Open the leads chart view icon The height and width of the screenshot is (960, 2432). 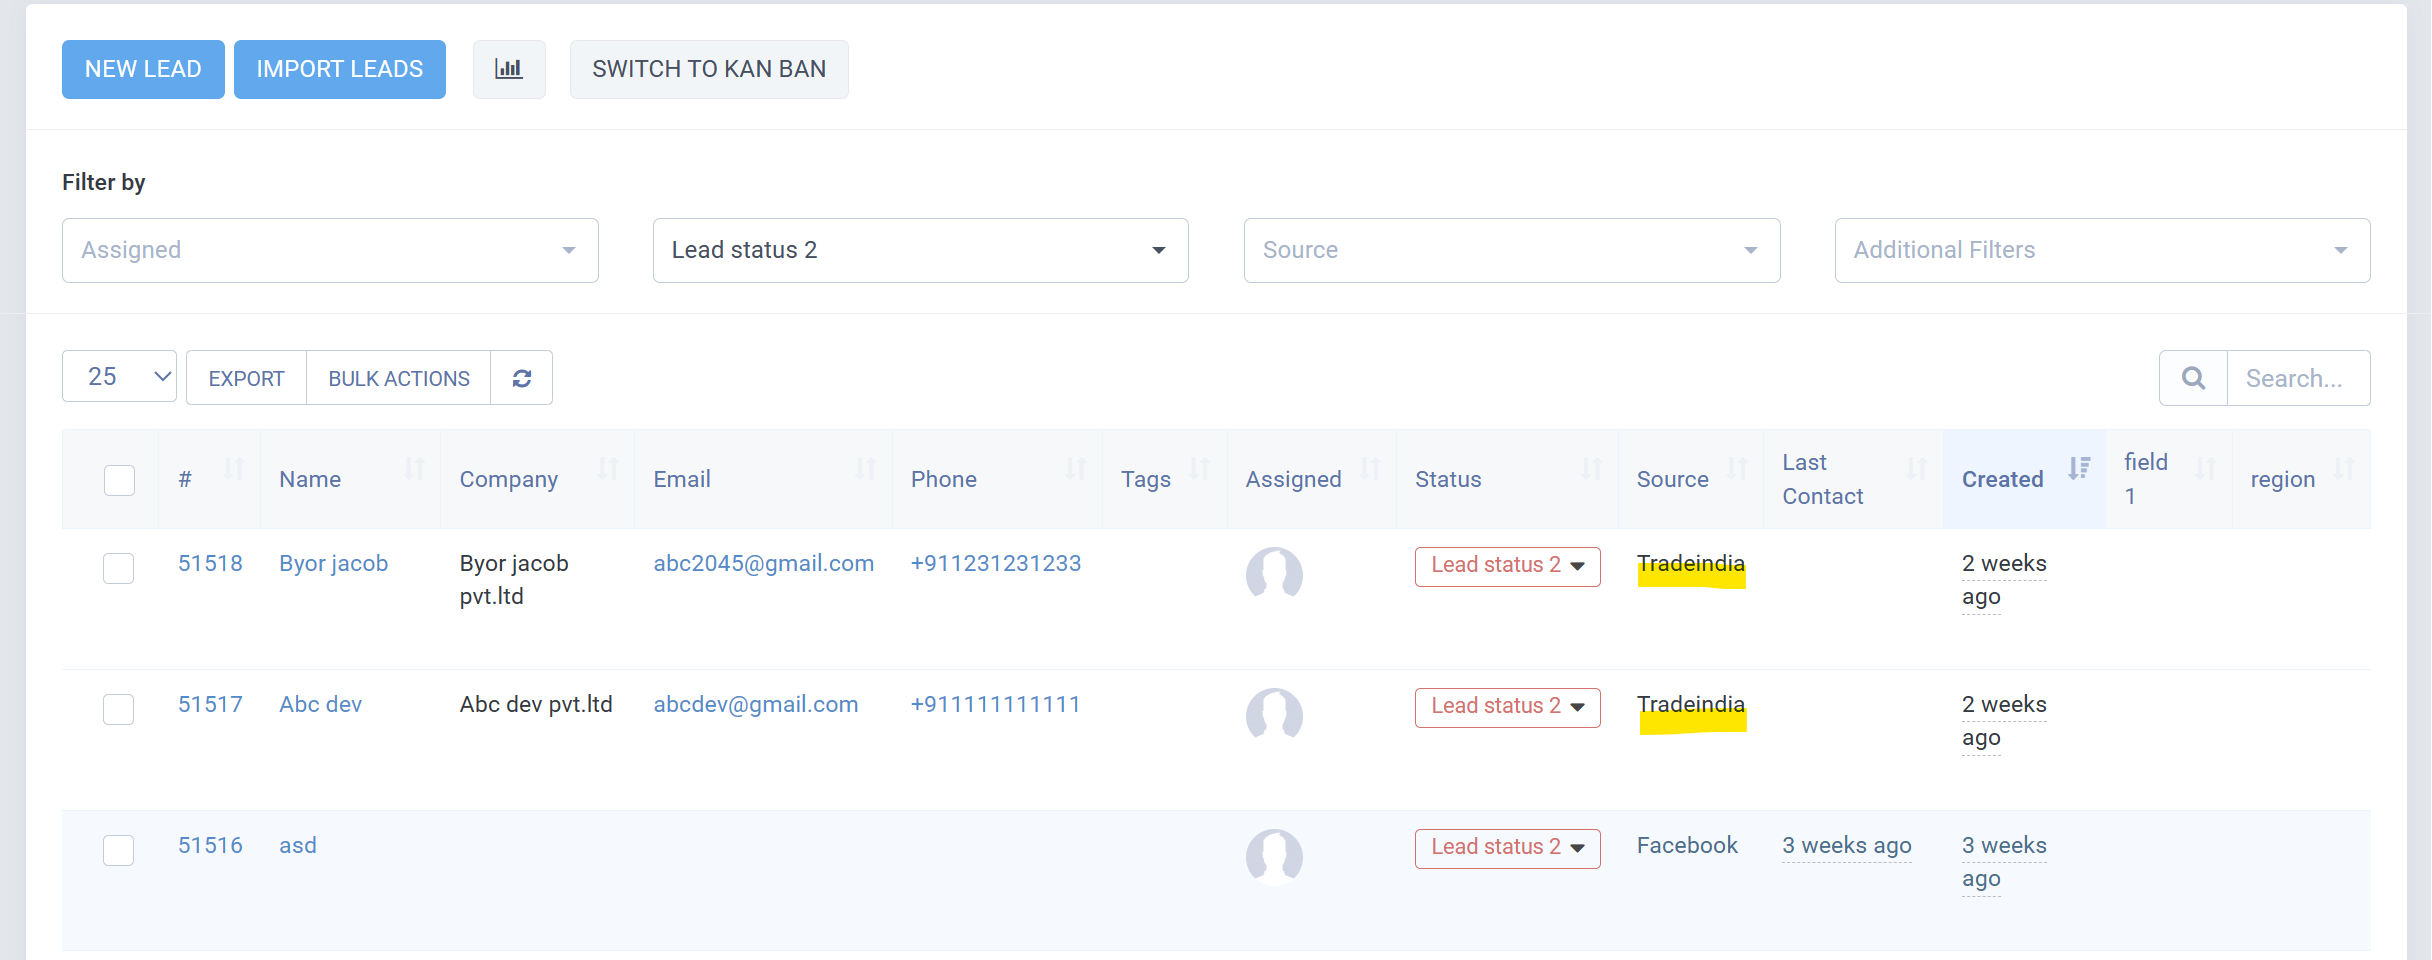[509, 69]
